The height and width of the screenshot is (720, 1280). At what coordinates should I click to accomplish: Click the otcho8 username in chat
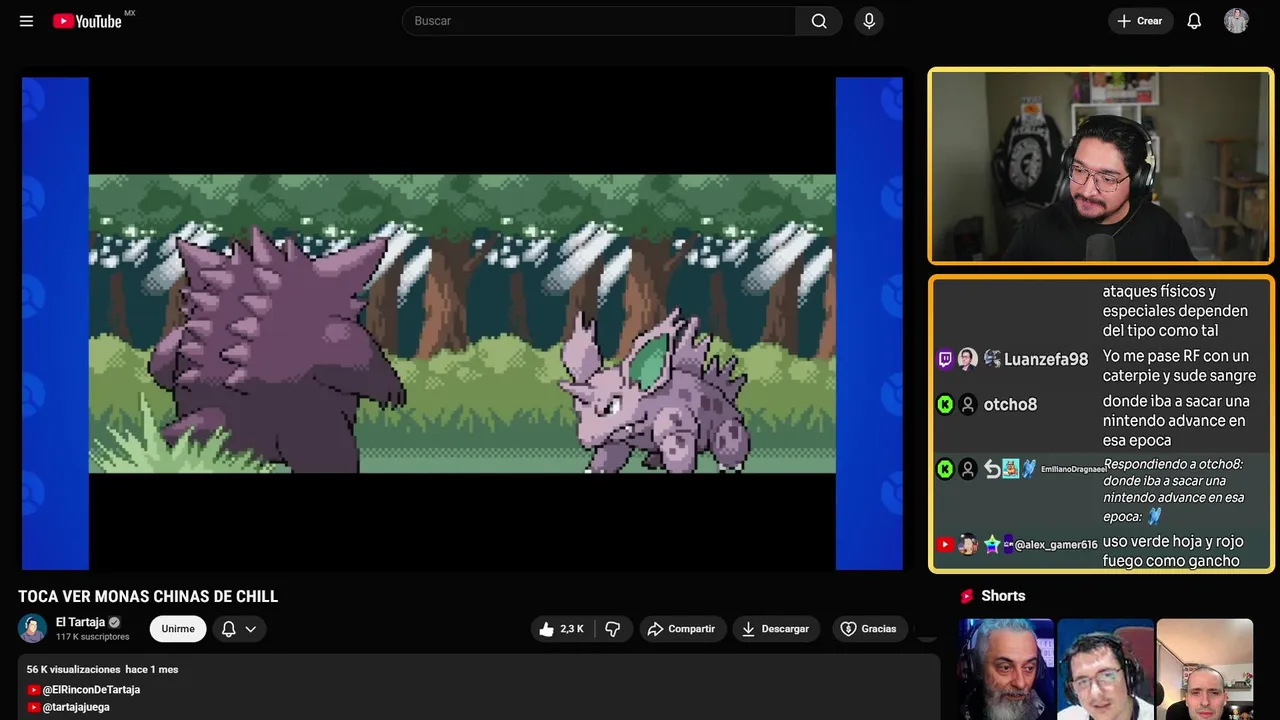pyautogui.click(x=1010, y=405)
